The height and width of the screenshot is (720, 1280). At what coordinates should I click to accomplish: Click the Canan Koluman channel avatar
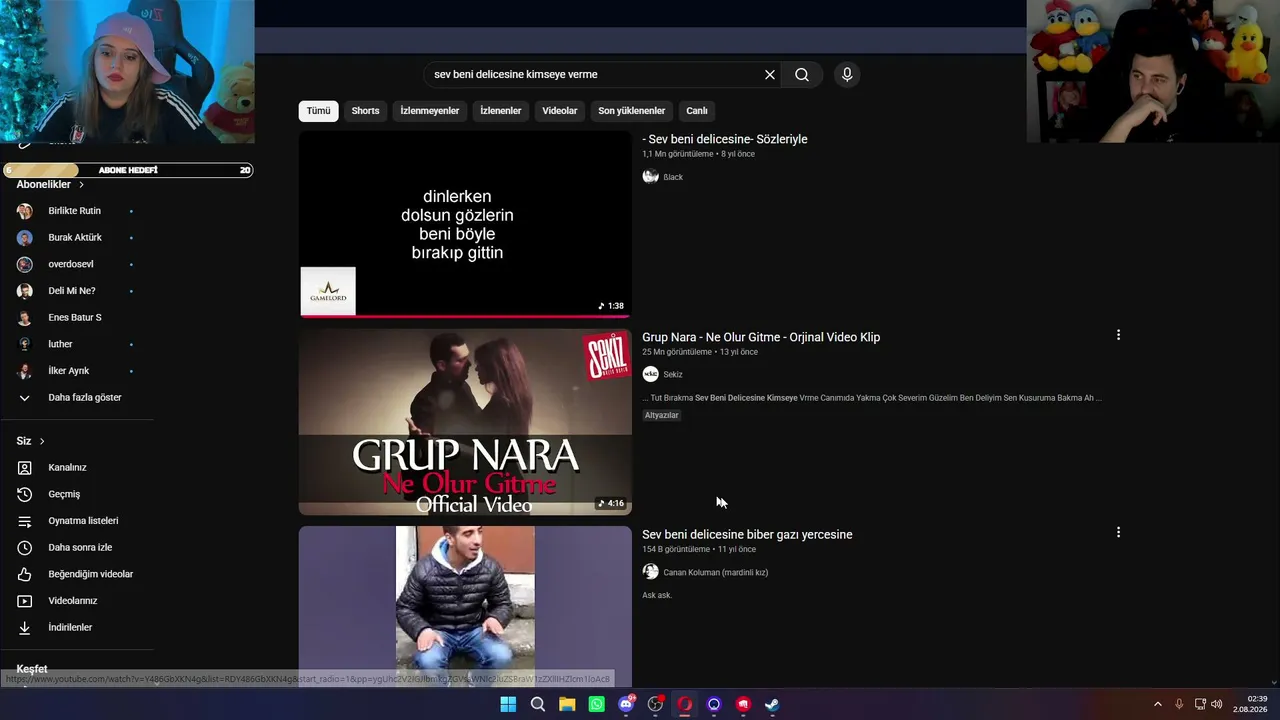[650, 572]
